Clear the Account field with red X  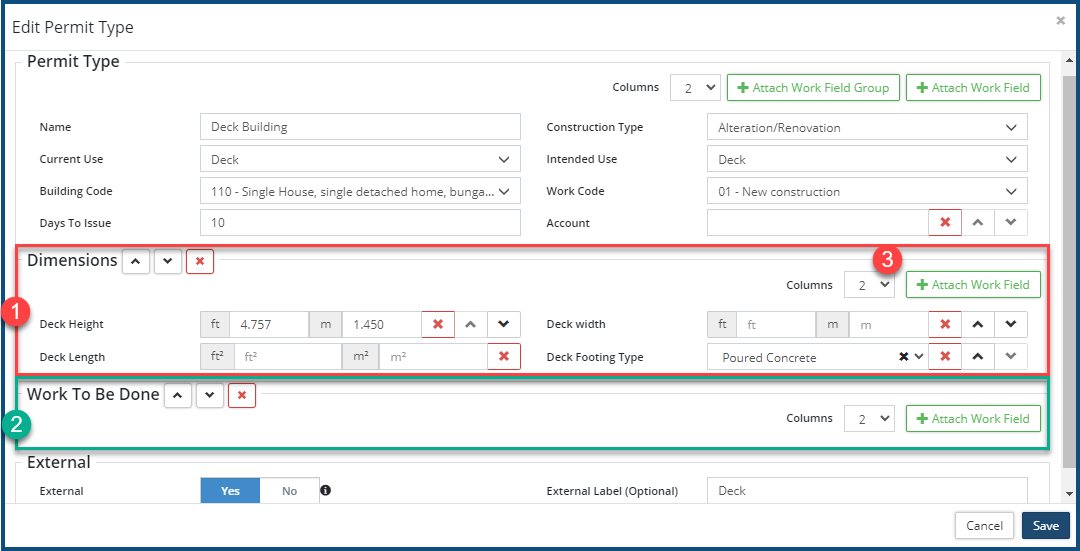(945, 223)
